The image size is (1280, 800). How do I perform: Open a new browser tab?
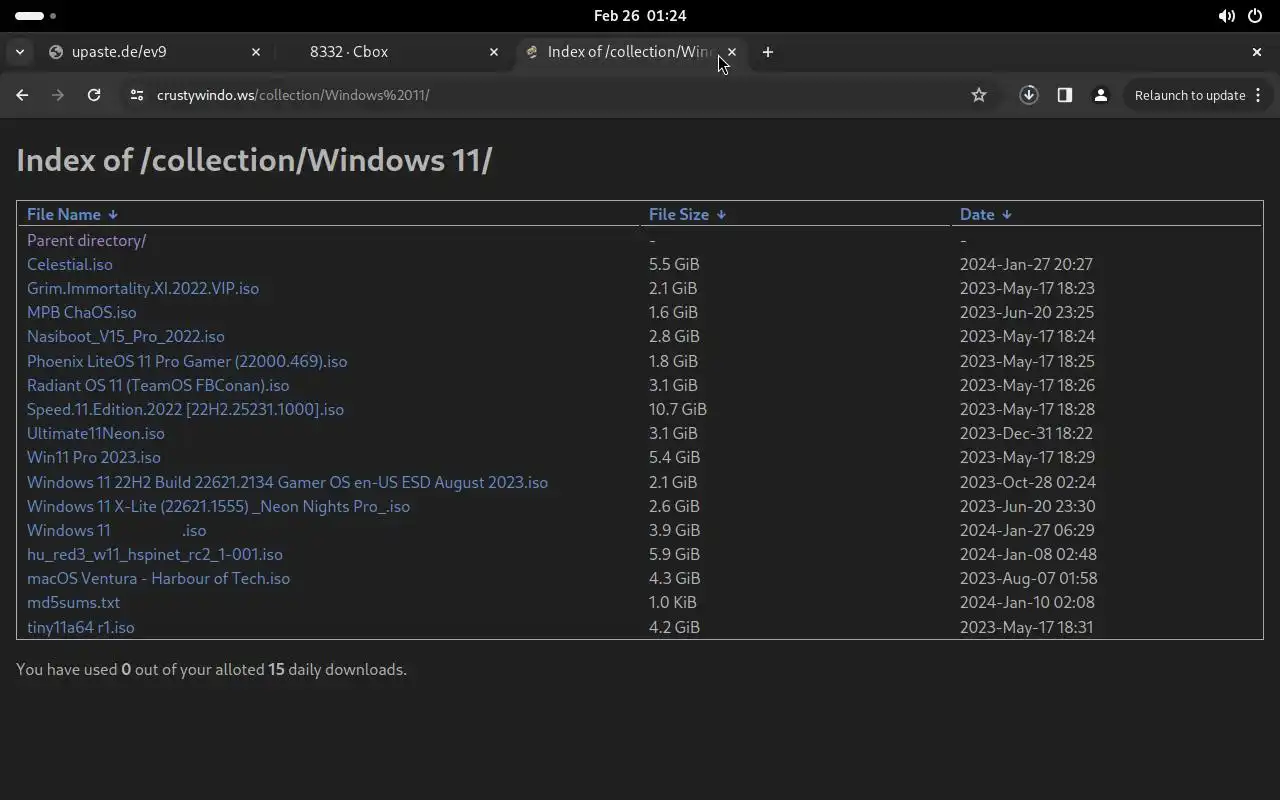click(767, 52)
